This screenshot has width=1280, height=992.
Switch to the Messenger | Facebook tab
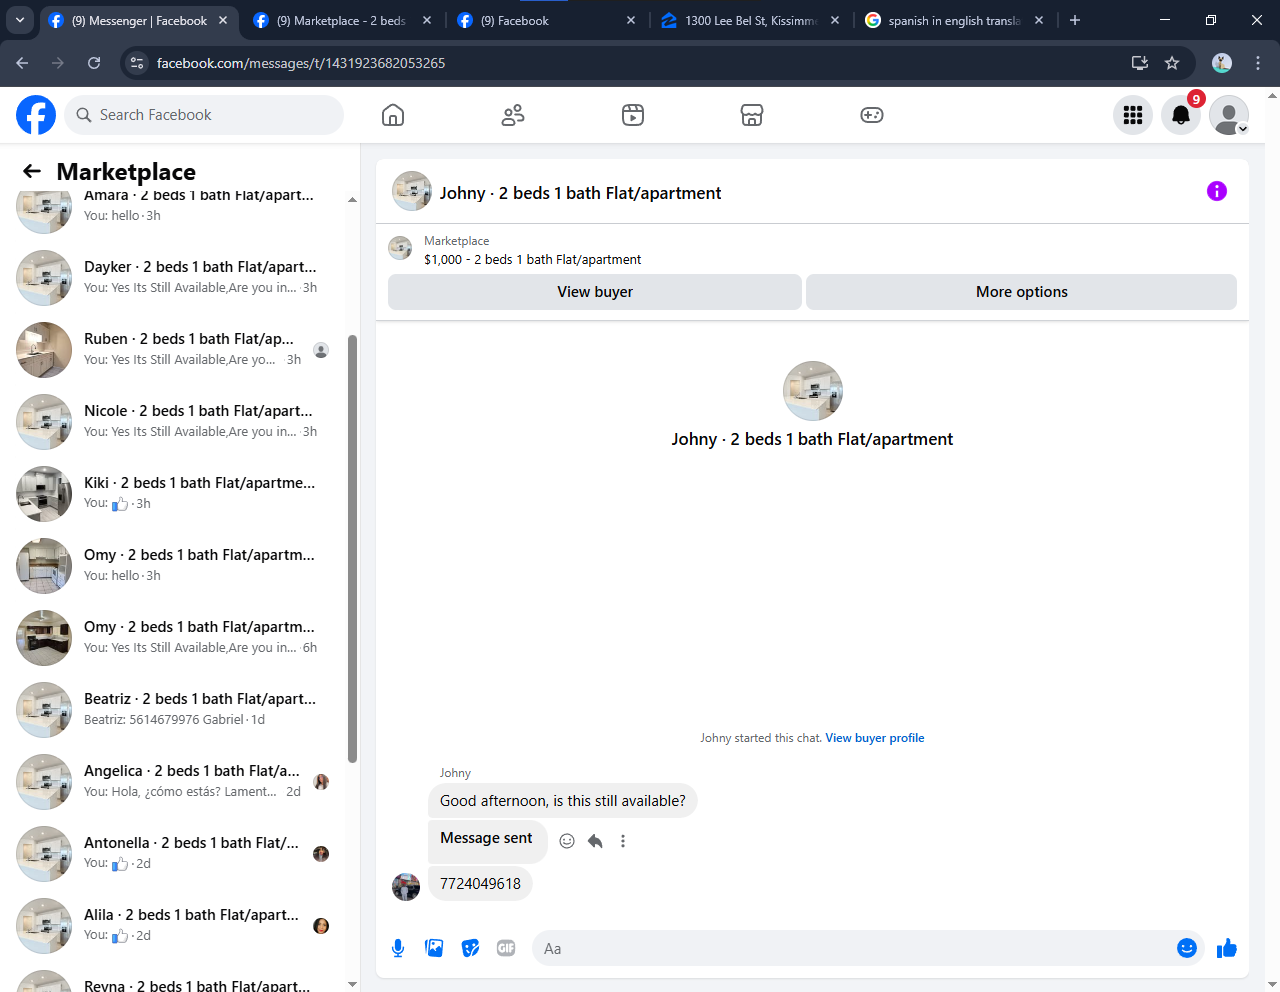(138, 20)
